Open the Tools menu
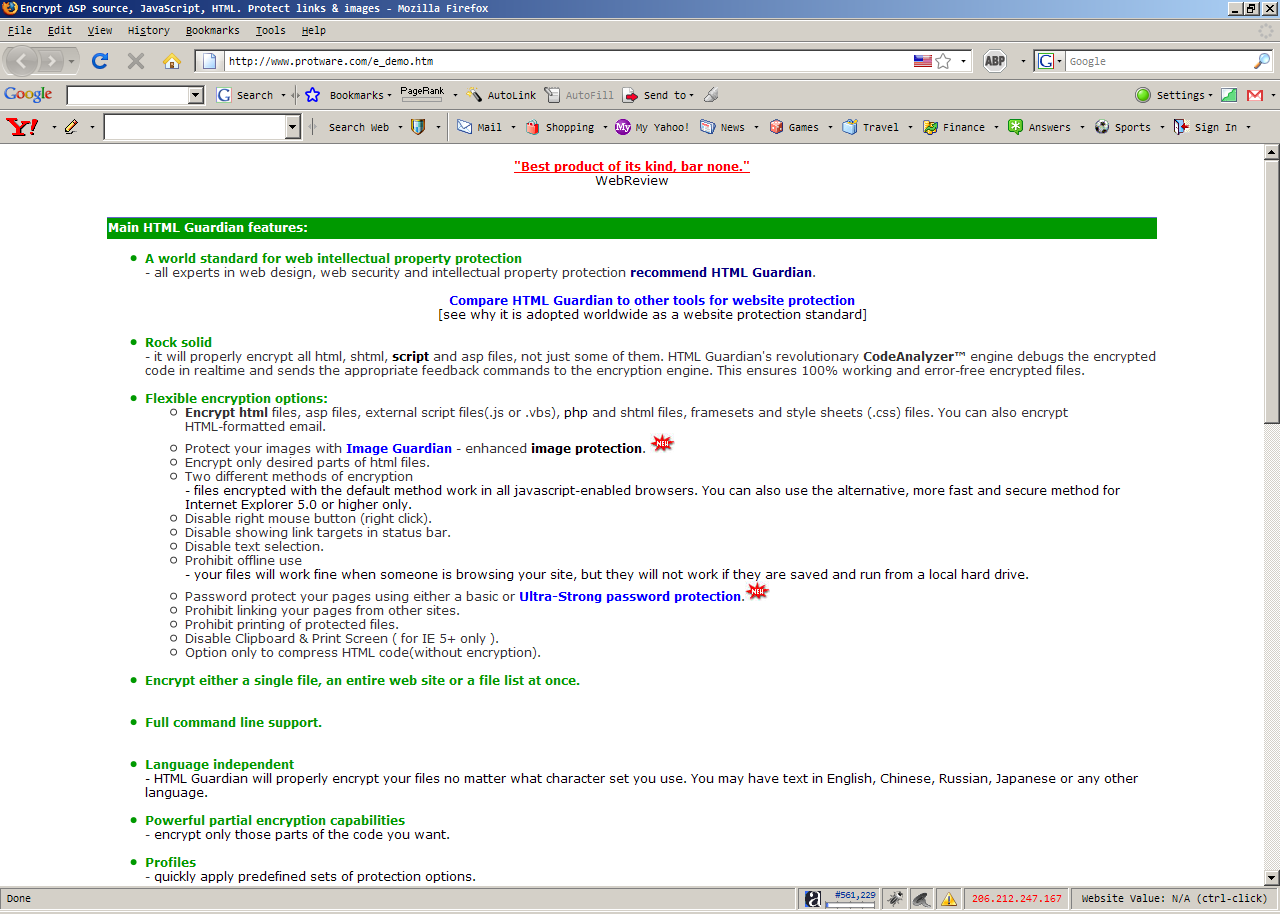Screen dimensions: 1280x914 coord(270,30)
